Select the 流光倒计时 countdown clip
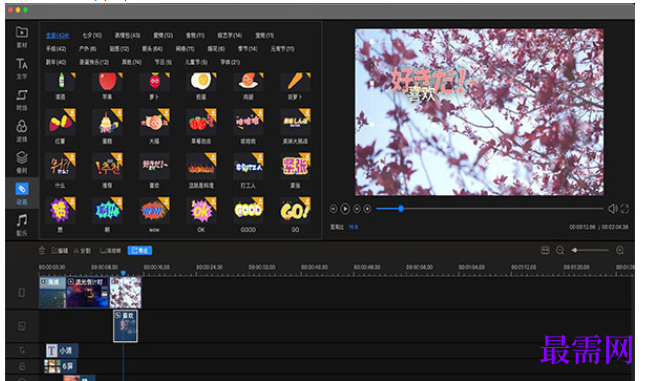 click(x=87, y=293)
